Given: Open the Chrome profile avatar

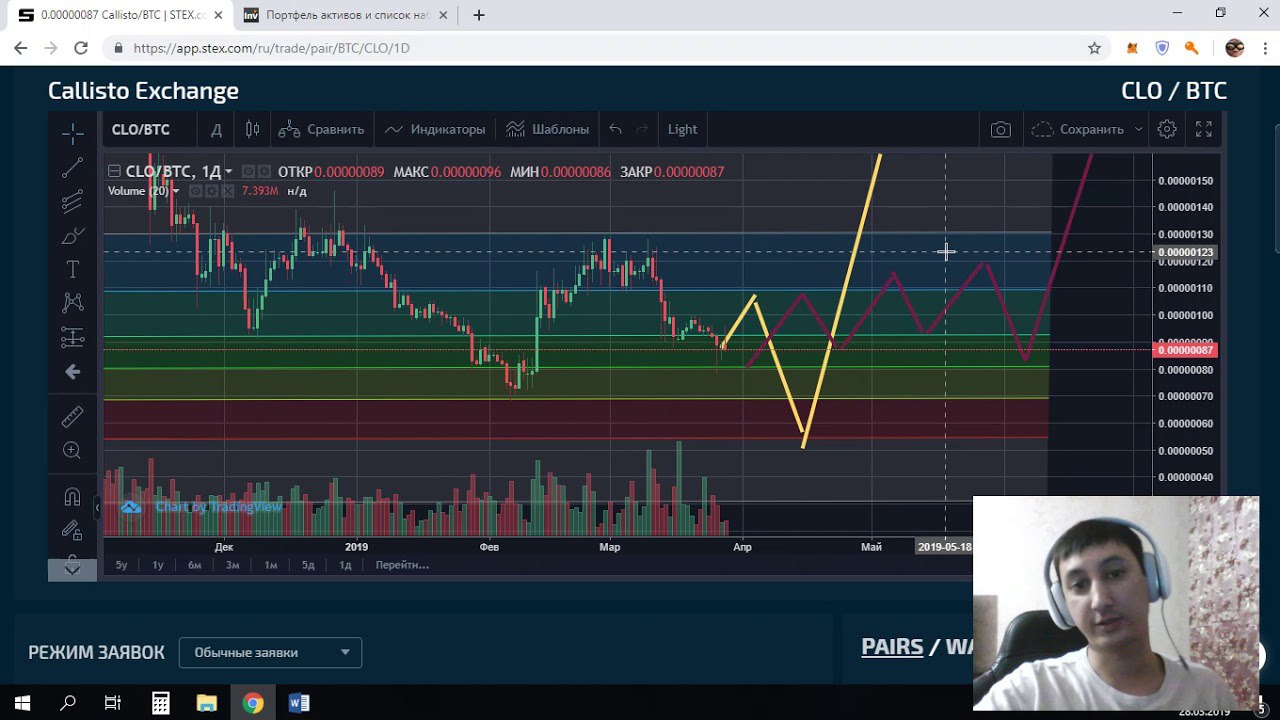Looking at the screenshot, I should [x=1235, y=48].
